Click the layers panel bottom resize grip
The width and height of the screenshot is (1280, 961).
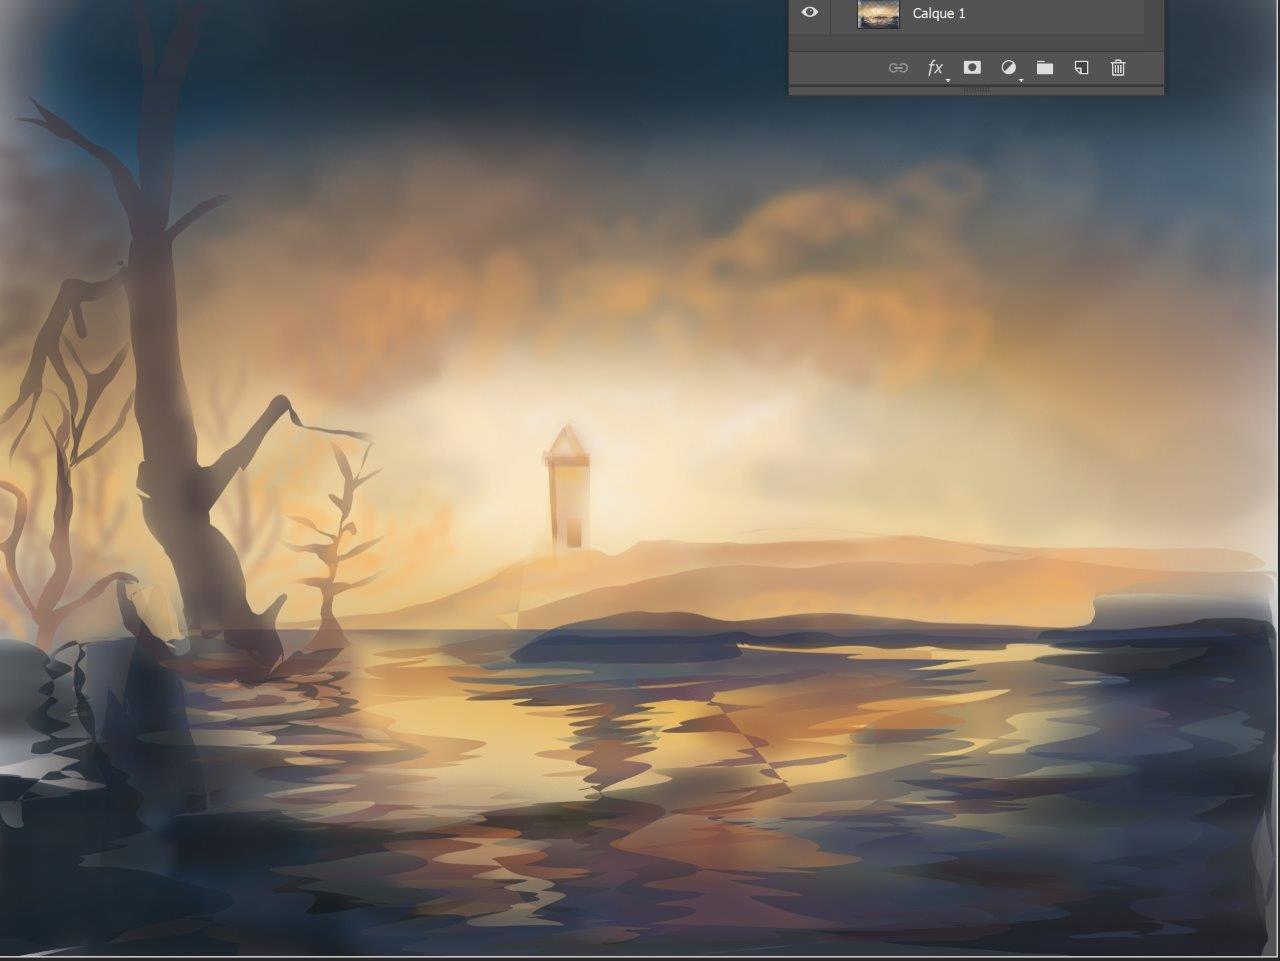[976, 90]
